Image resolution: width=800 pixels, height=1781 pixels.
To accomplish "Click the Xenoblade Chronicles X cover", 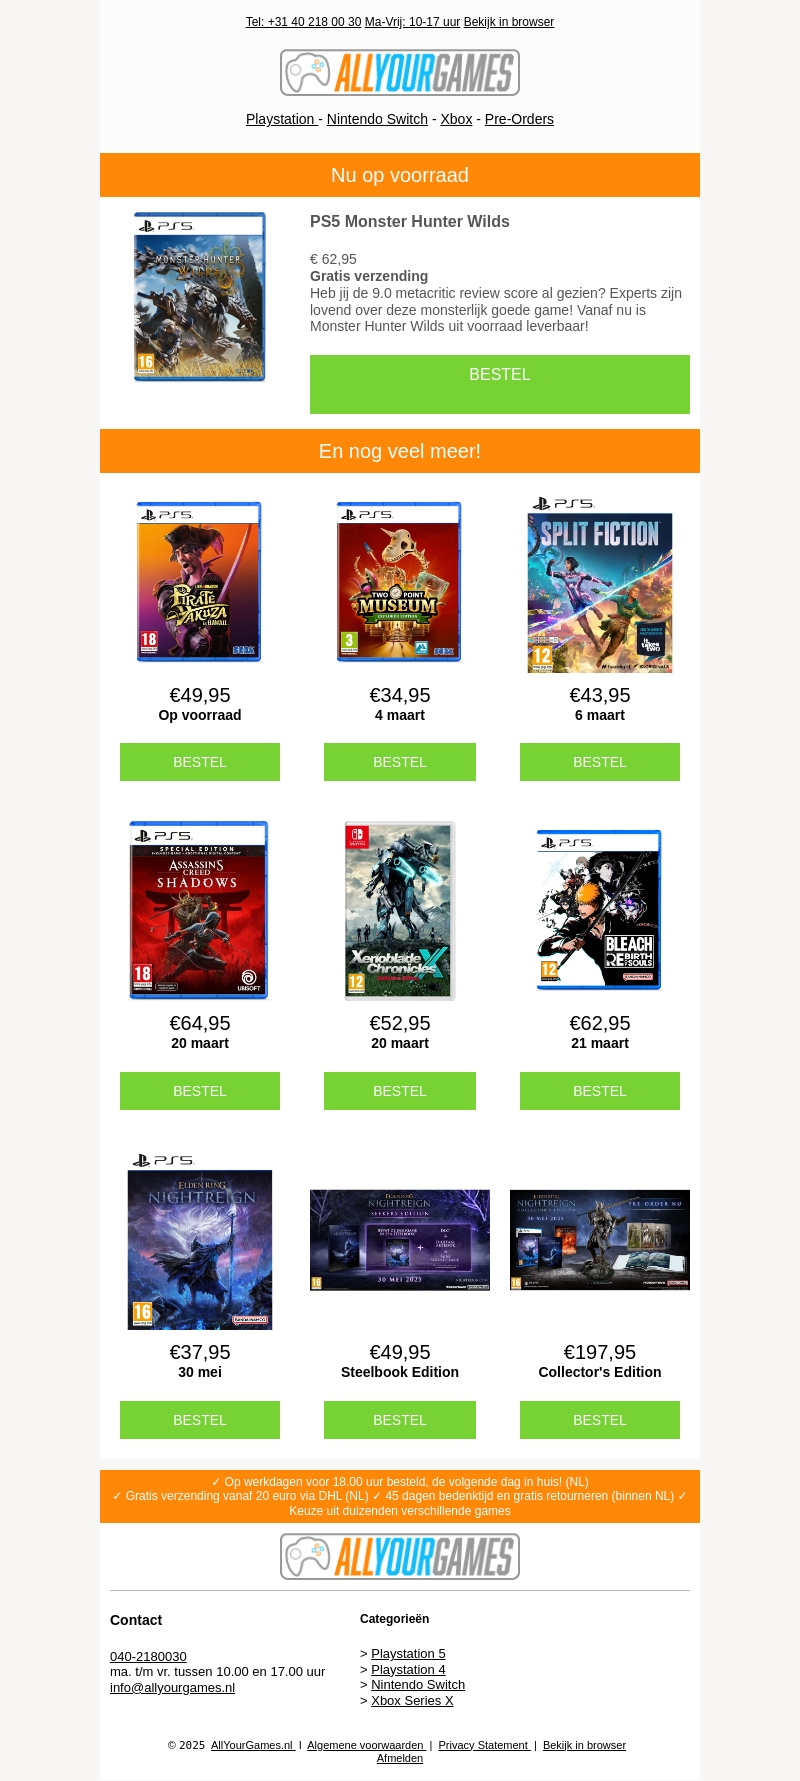I will pos(400,910).
